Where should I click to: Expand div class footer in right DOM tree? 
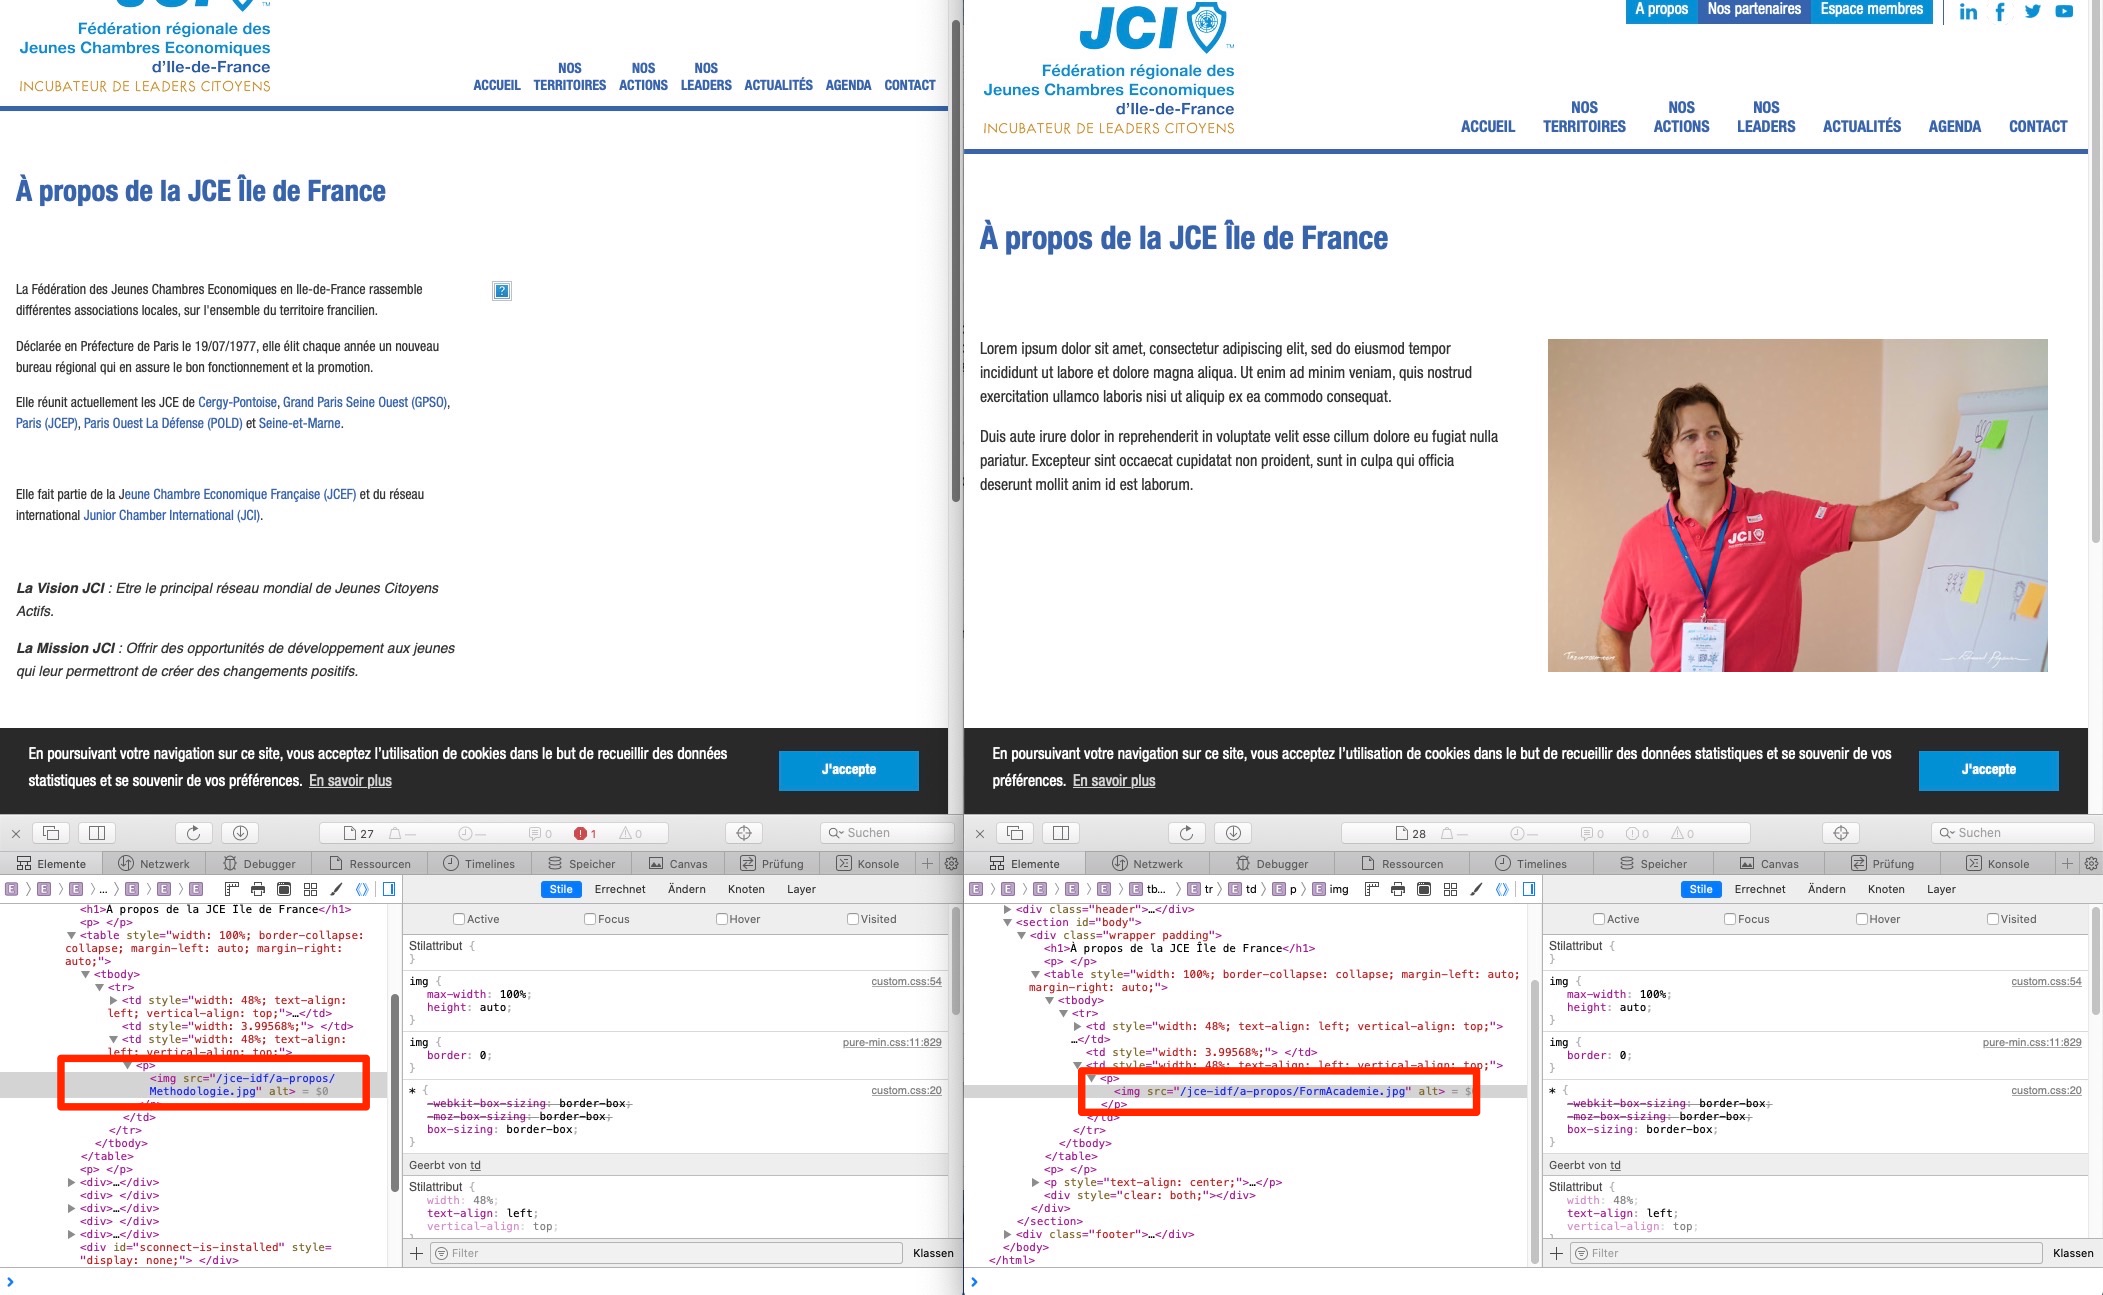tap(1007, 1235)
